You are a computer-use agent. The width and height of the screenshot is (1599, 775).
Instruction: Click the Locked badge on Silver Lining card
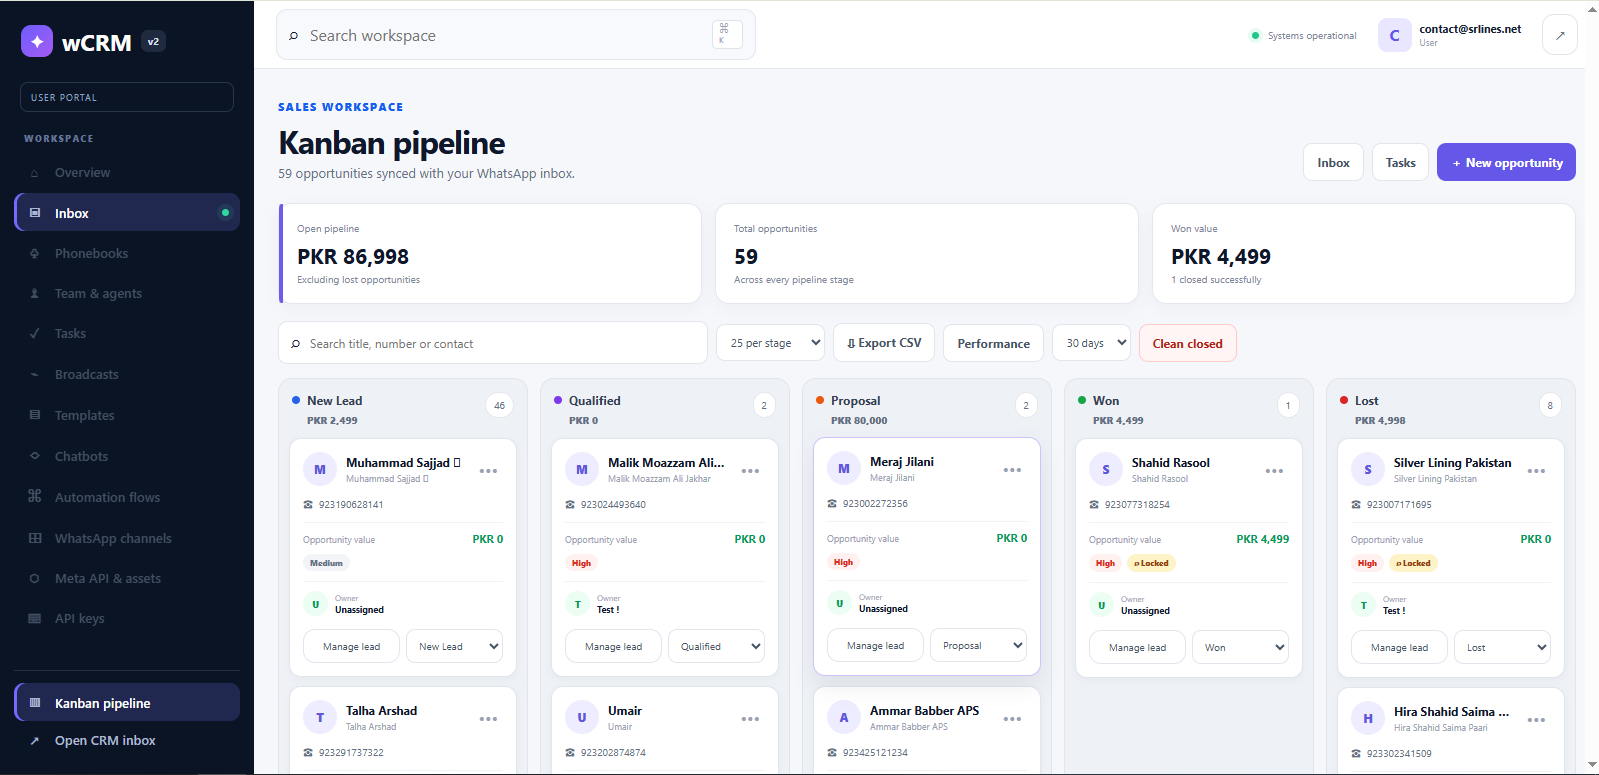[x=1413, y=563]
